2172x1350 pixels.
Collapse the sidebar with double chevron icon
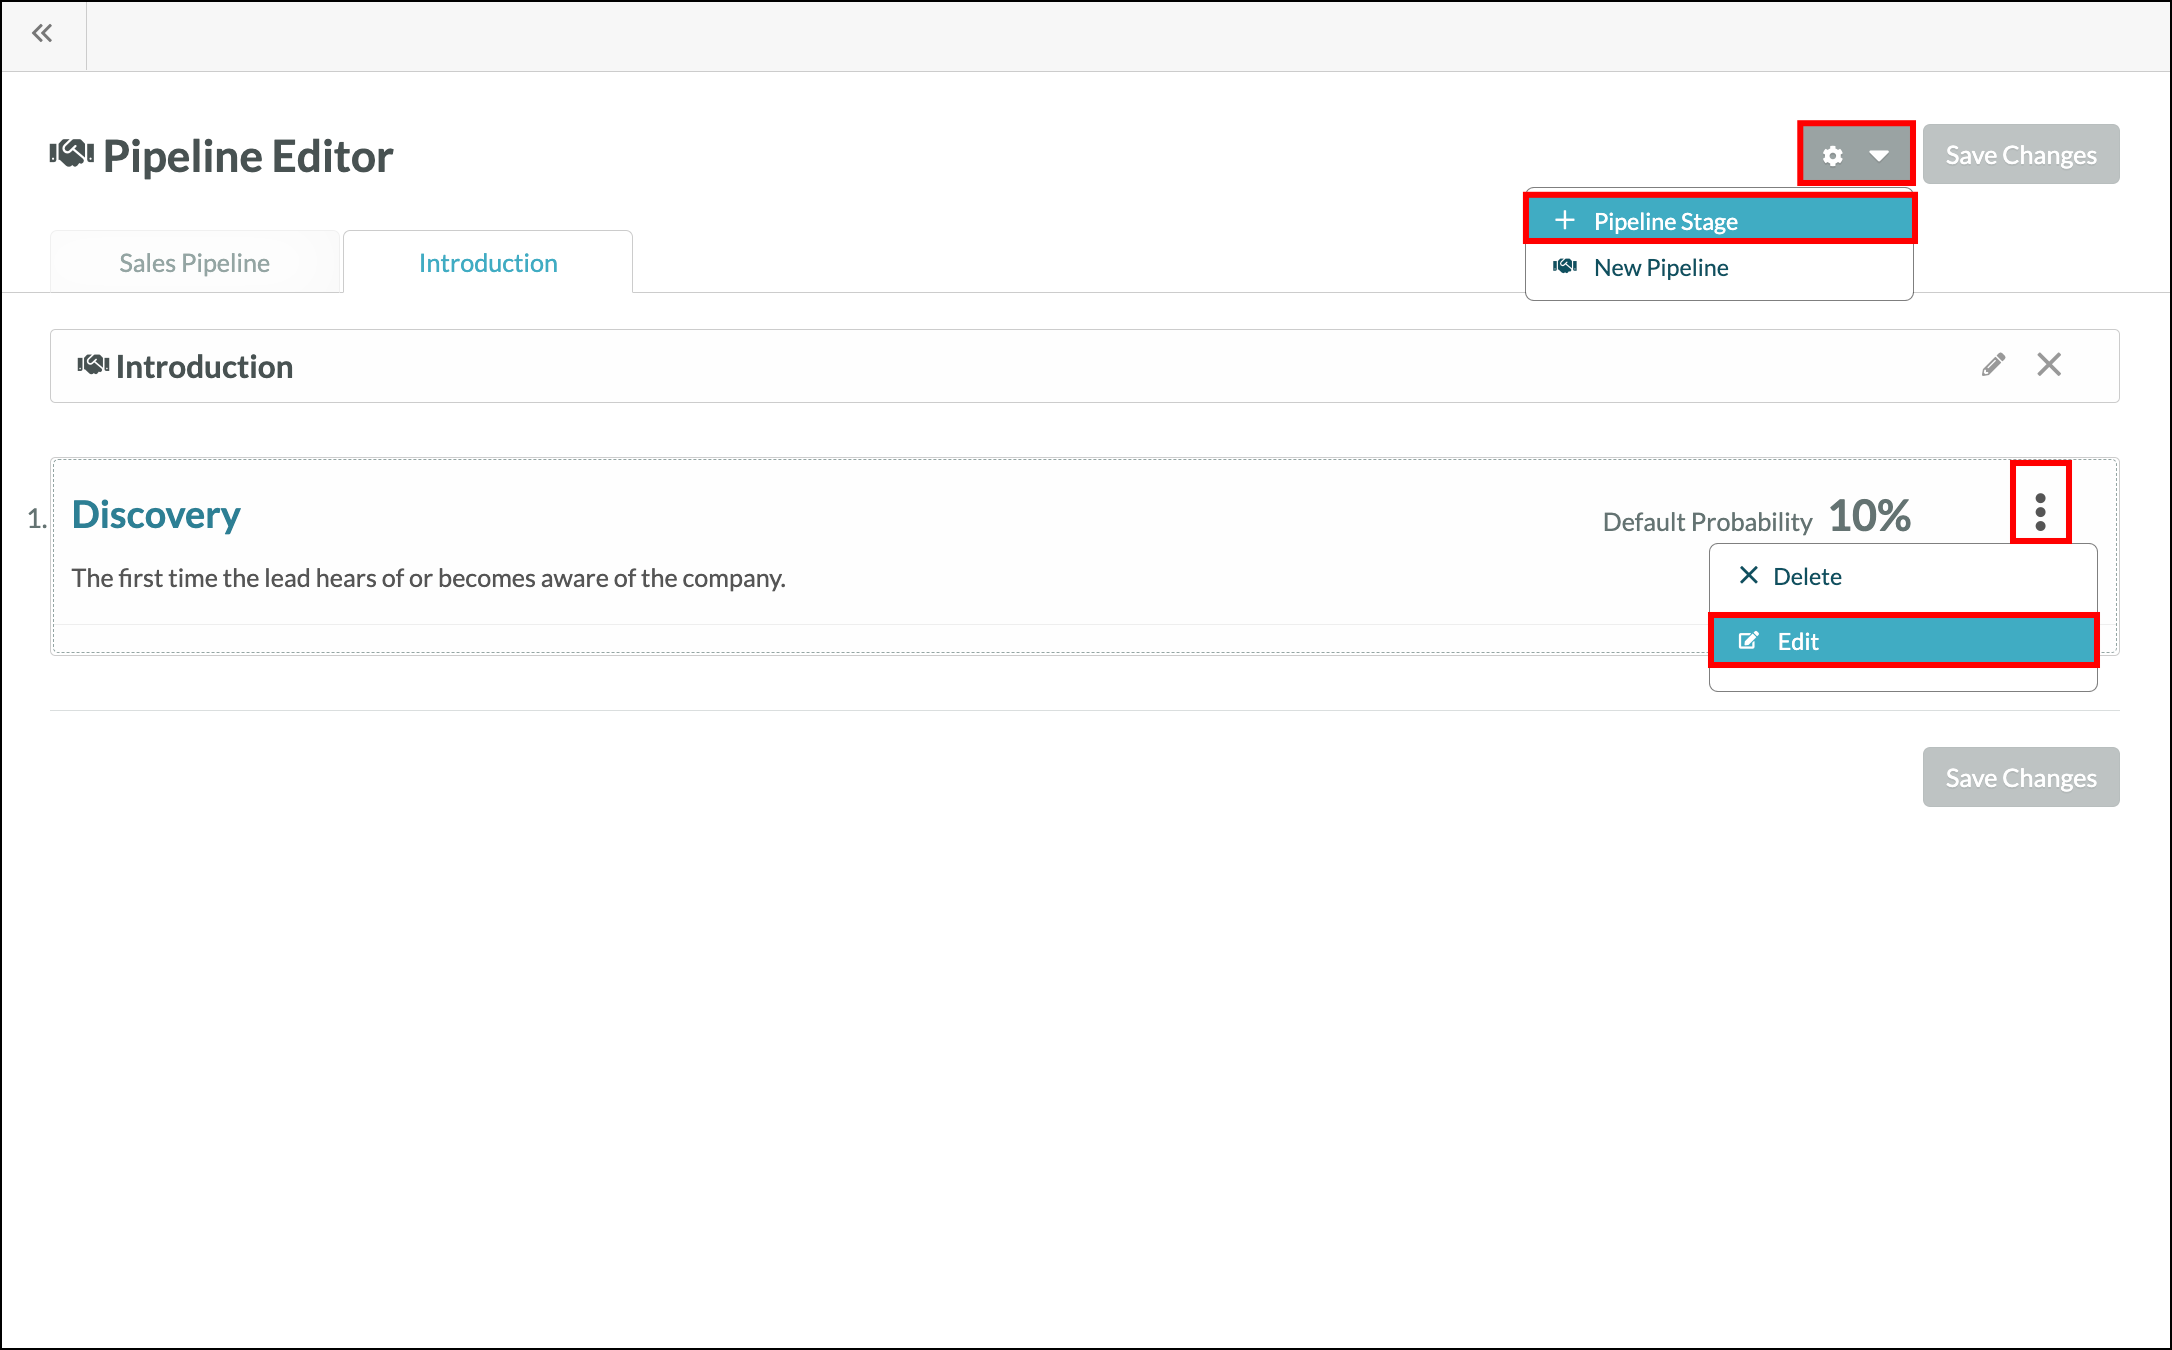(42, 34)
